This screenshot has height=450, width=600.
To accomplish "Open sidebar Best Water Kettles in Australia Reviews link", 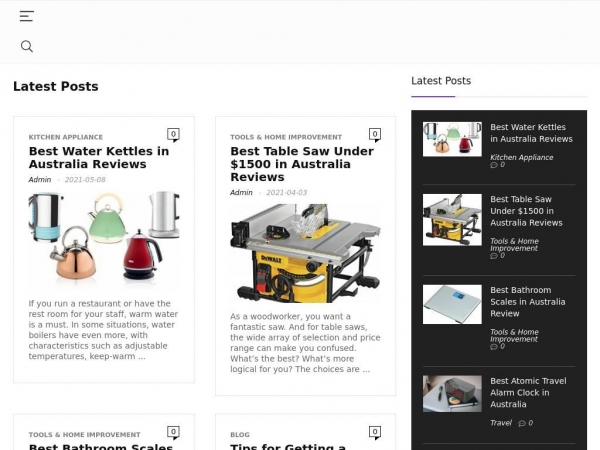I will [532, 133].
